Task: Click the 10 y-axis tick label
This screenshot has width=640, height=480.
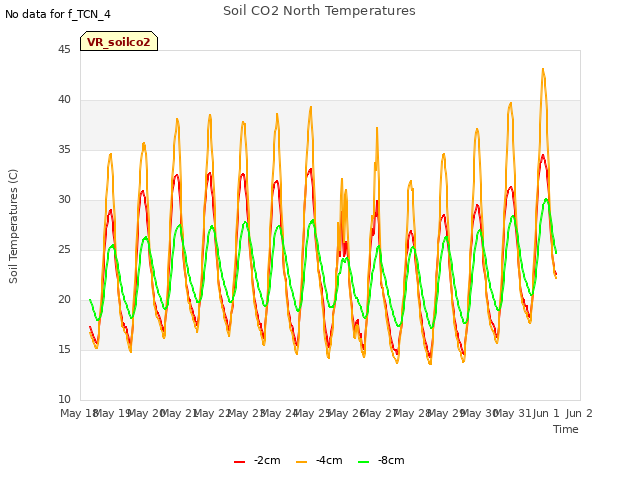Action: (64, 400)
